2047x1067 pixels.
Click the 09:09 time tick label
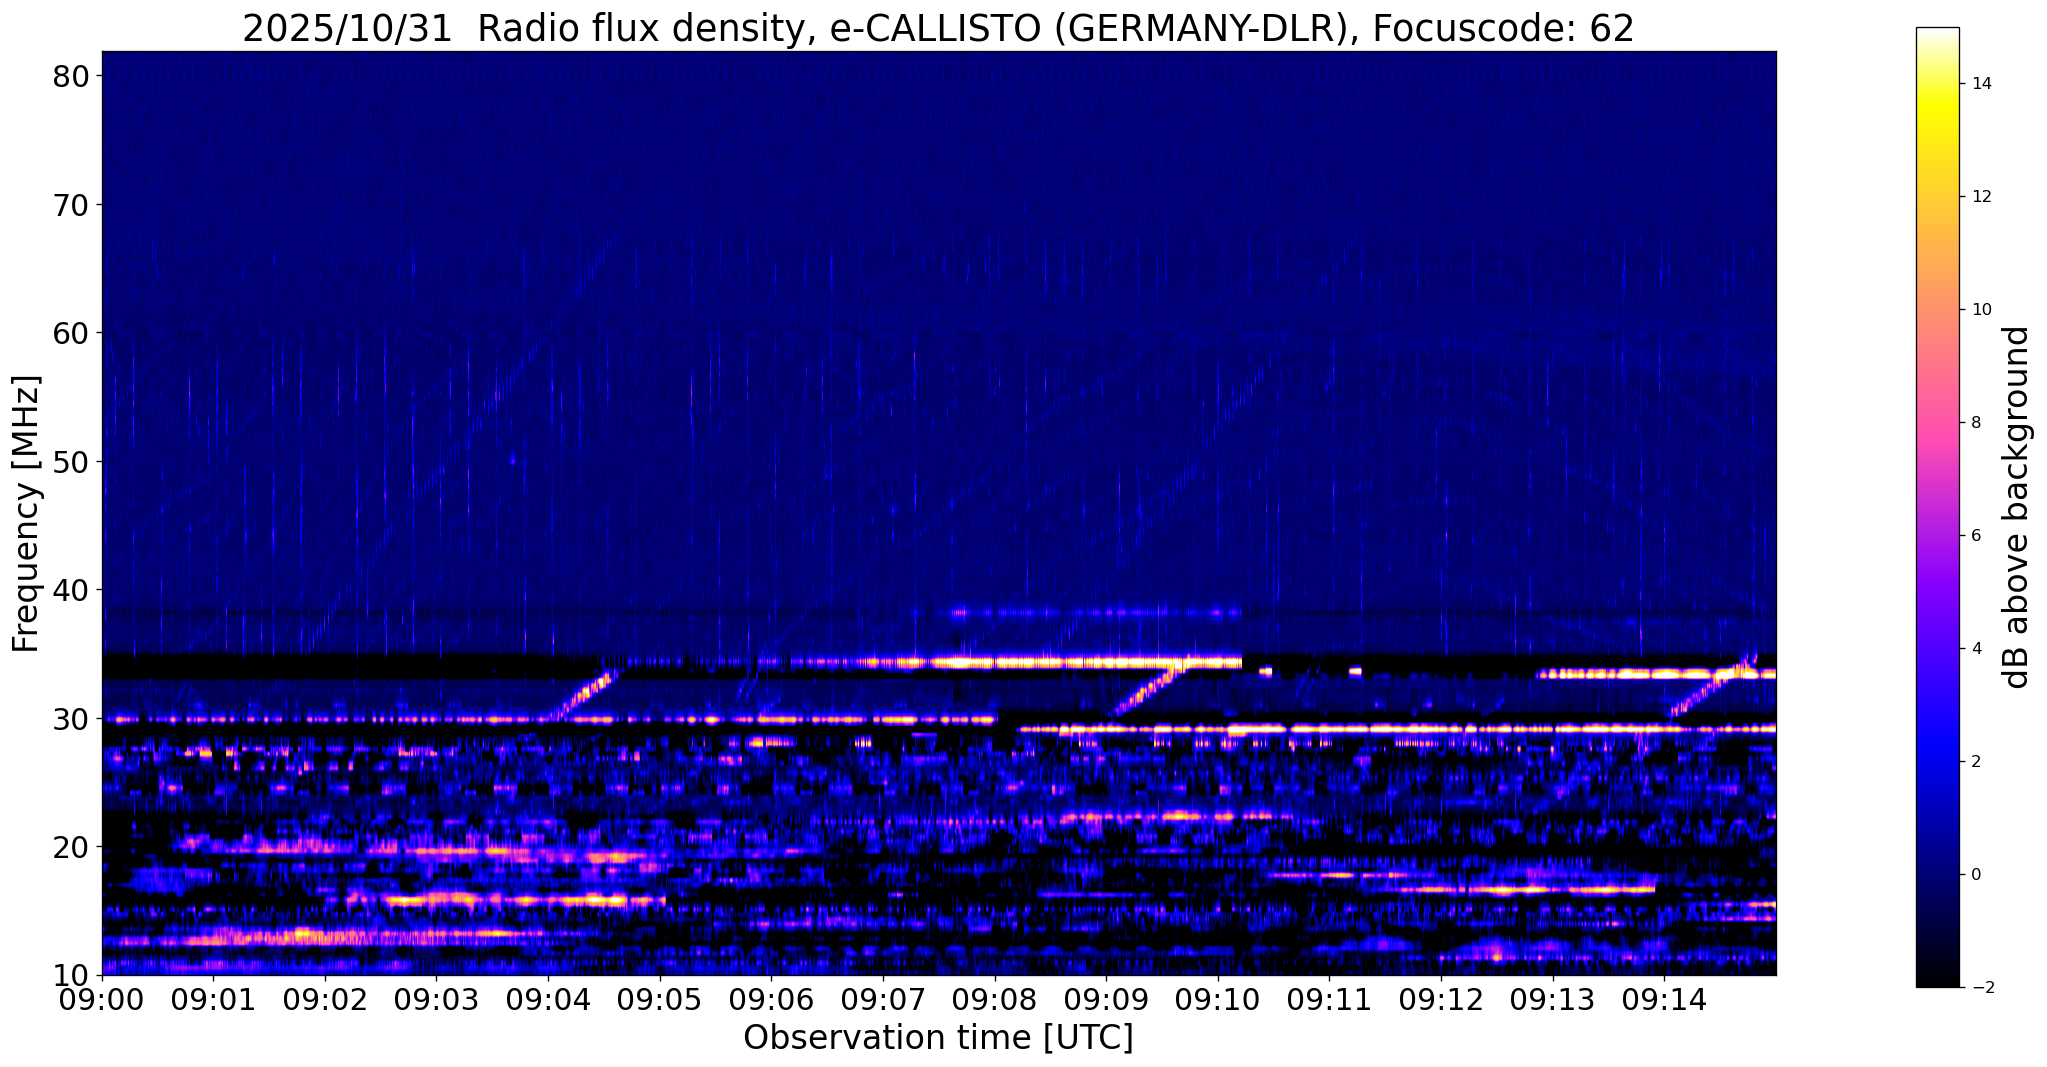[x=1106, y=999]
